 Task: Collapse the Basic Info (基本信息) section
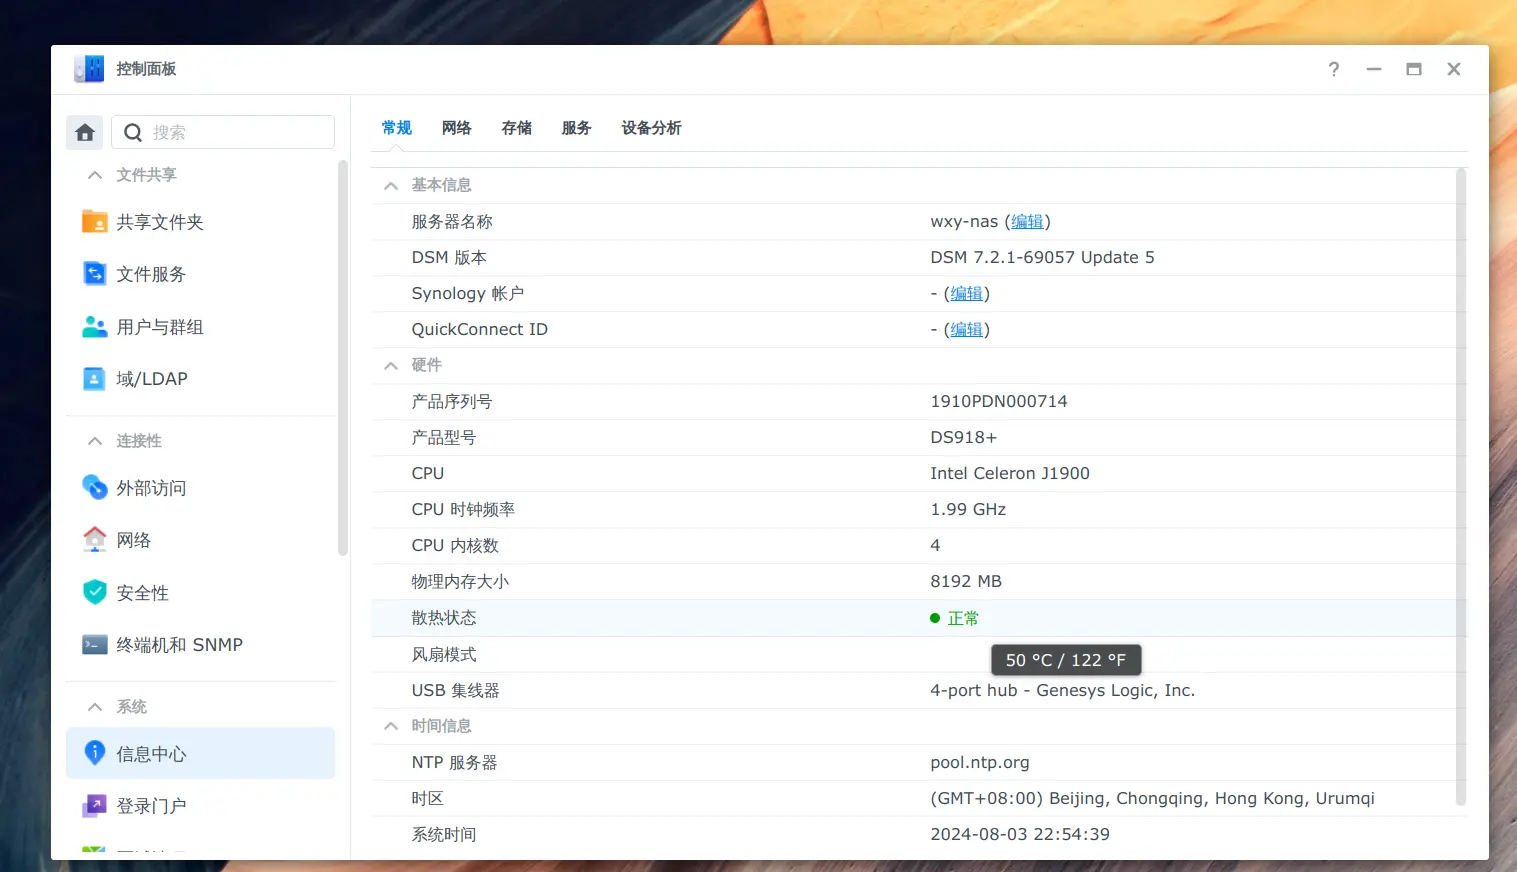coord(391,186)
